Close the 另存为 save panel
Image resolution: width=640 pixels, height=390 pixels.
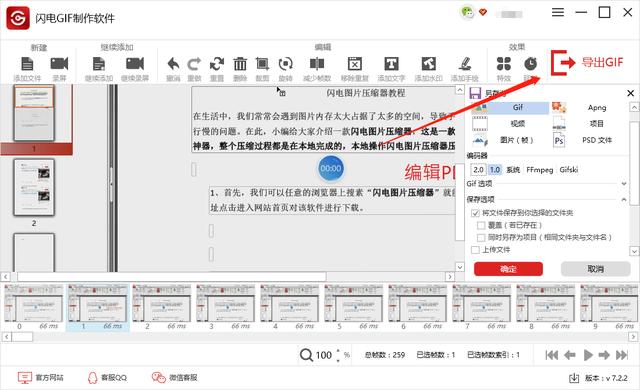[x=630, y=93]
